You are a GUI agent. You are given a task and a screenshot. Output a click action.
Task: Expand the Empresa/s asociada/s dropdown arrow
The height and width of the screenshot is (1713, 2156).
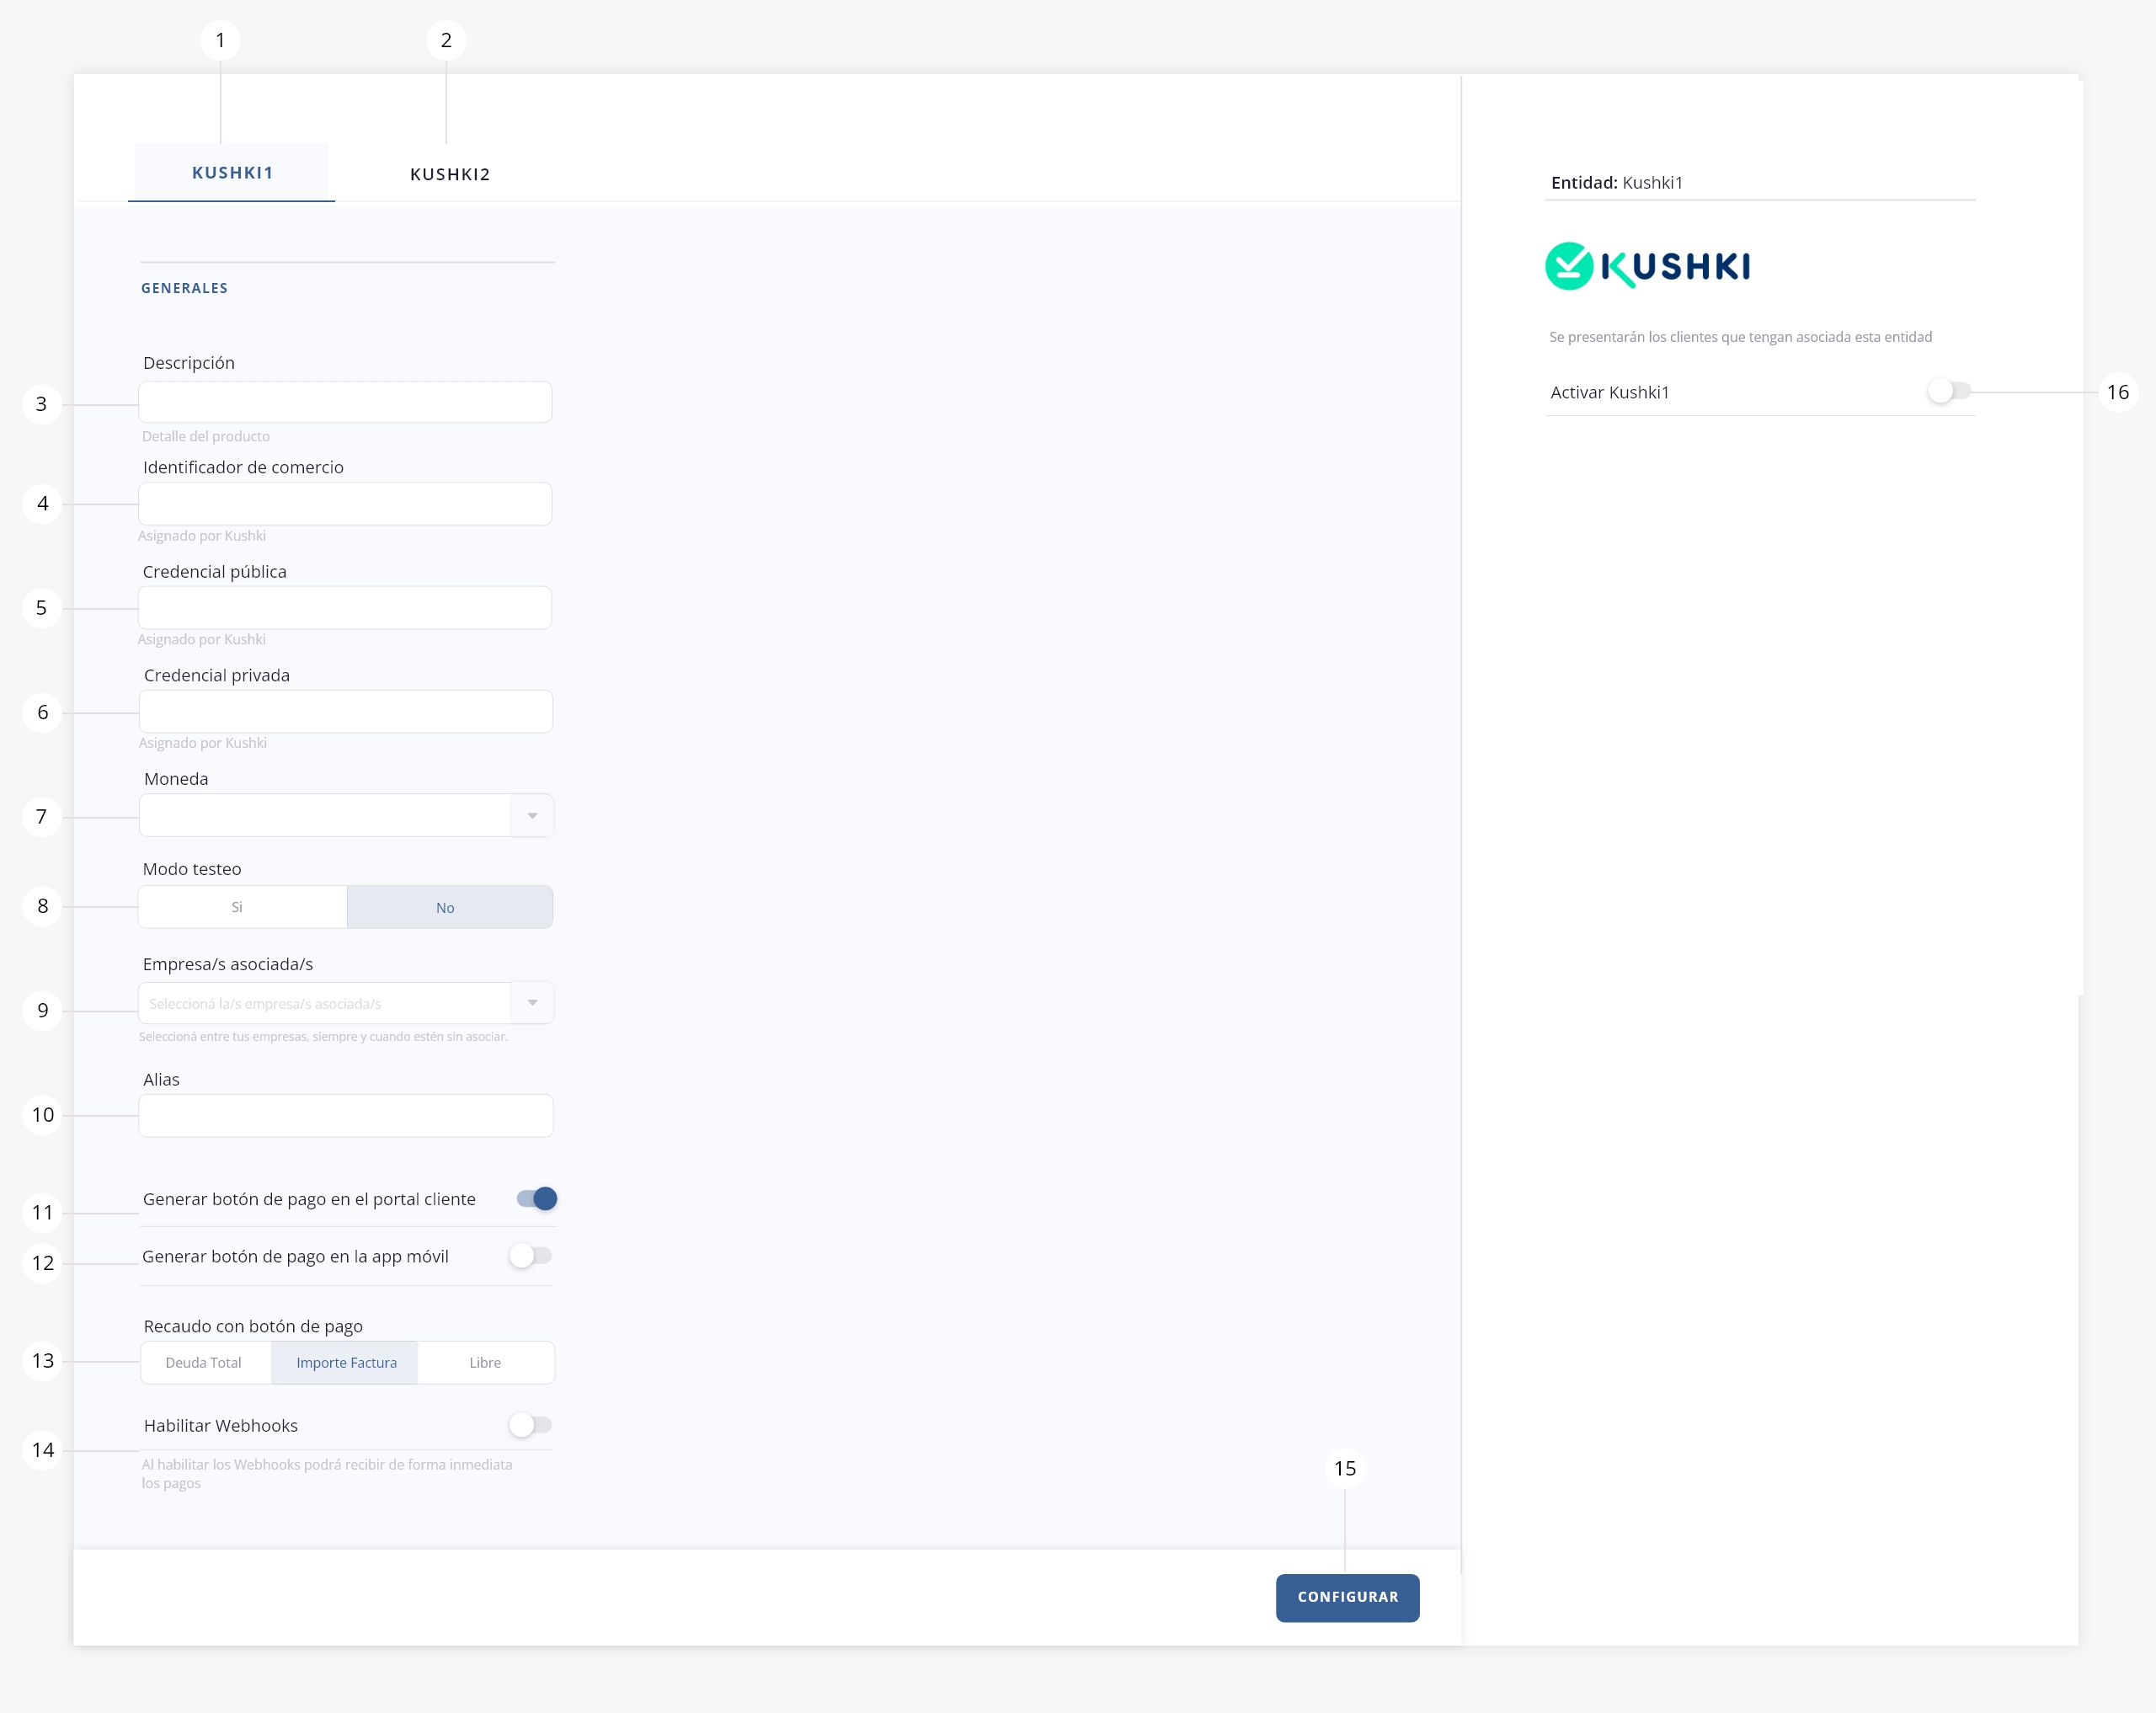click(x=533, y=1003)
